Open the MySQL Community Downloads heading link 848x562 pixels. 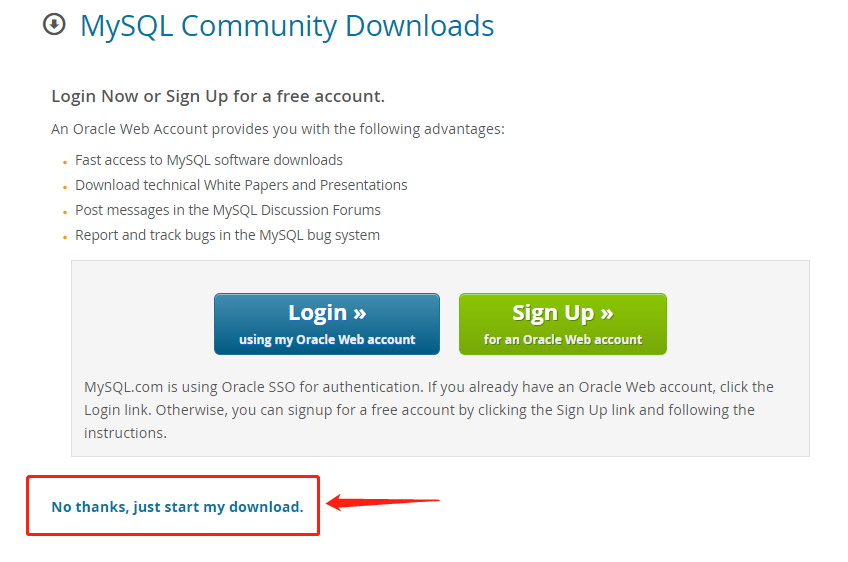287,25
